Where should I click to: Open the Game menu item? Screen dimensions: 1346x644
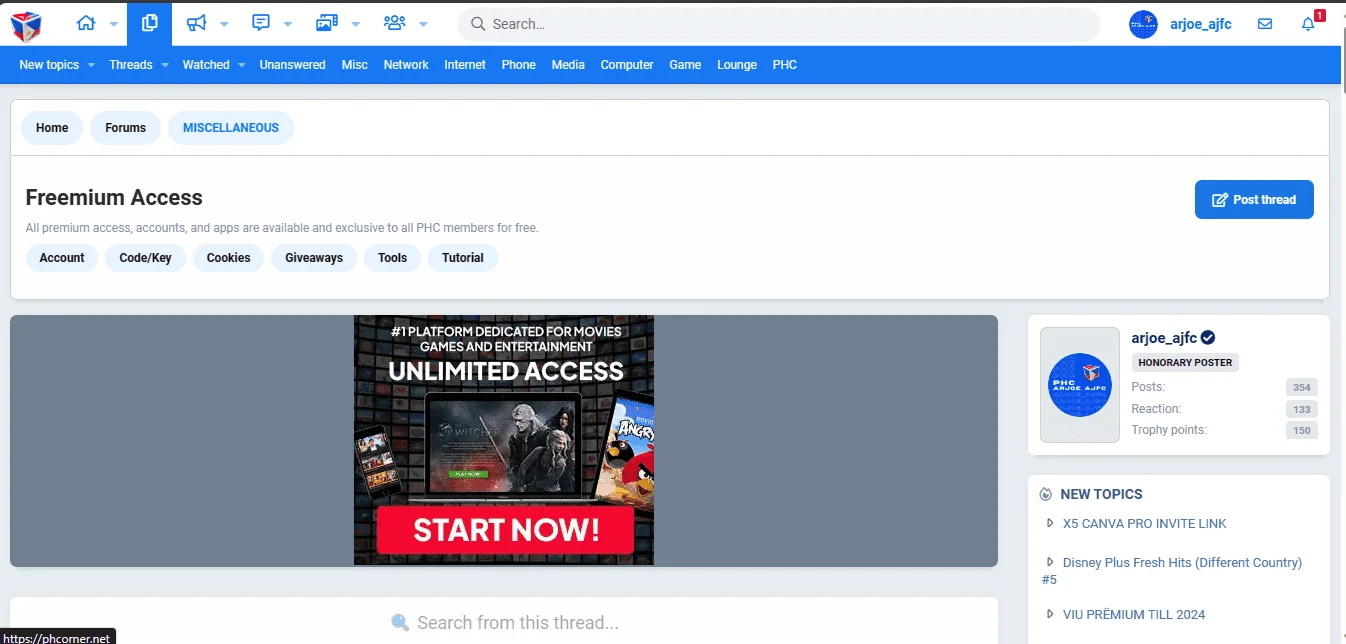coord(685,65)
